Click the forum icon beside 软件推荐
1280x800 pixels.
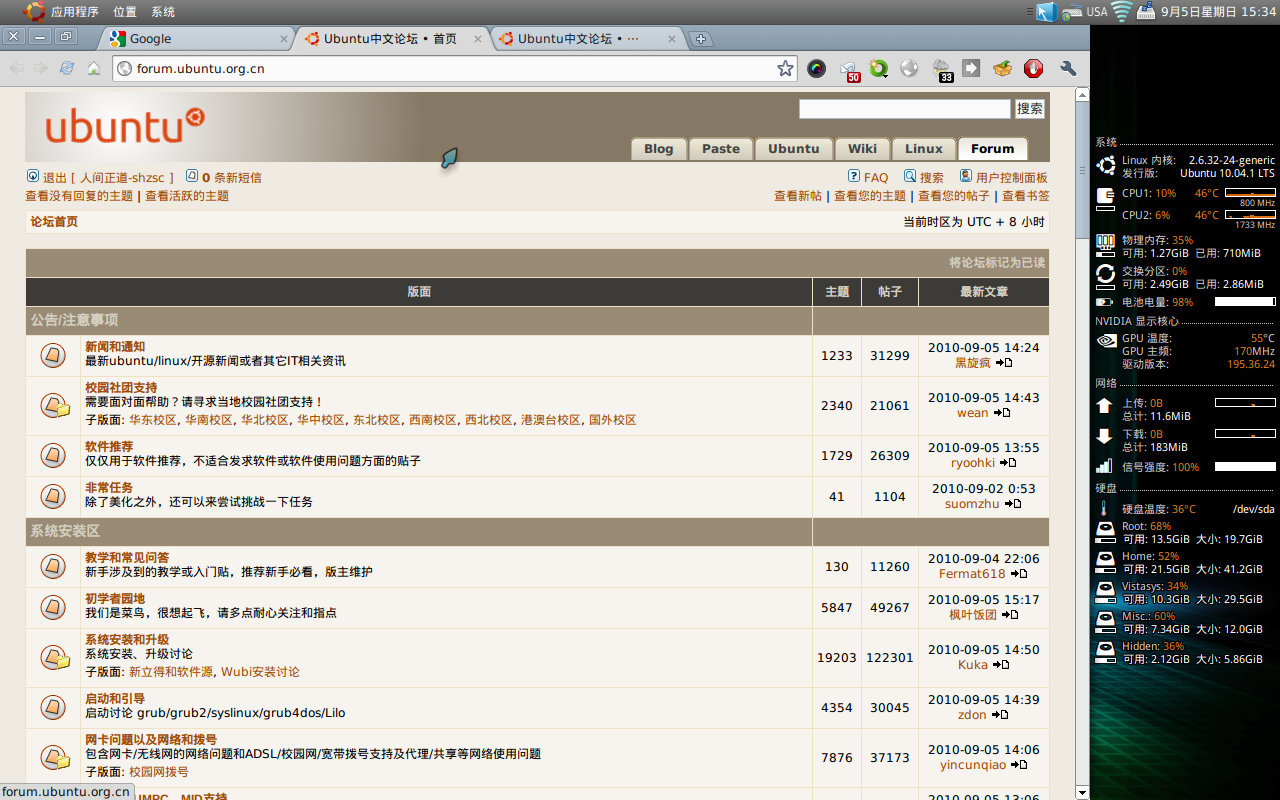(x=53, y=455)
